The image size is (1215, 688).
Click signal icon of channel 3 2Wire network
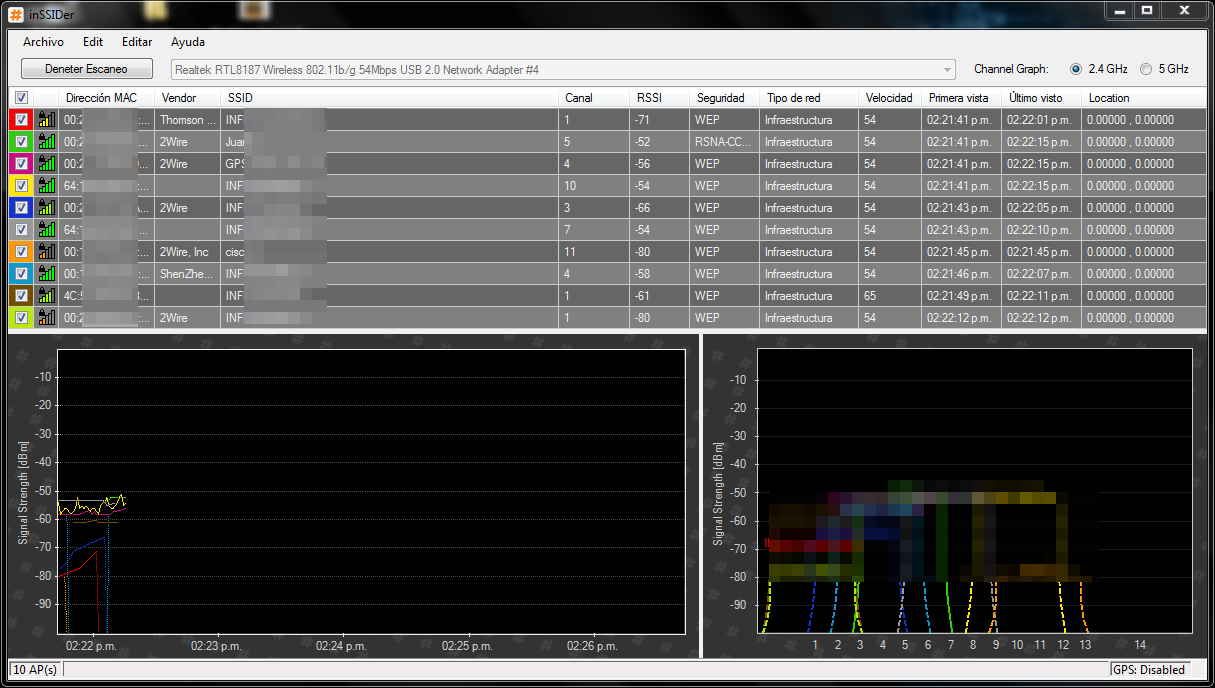coord(46,208)
